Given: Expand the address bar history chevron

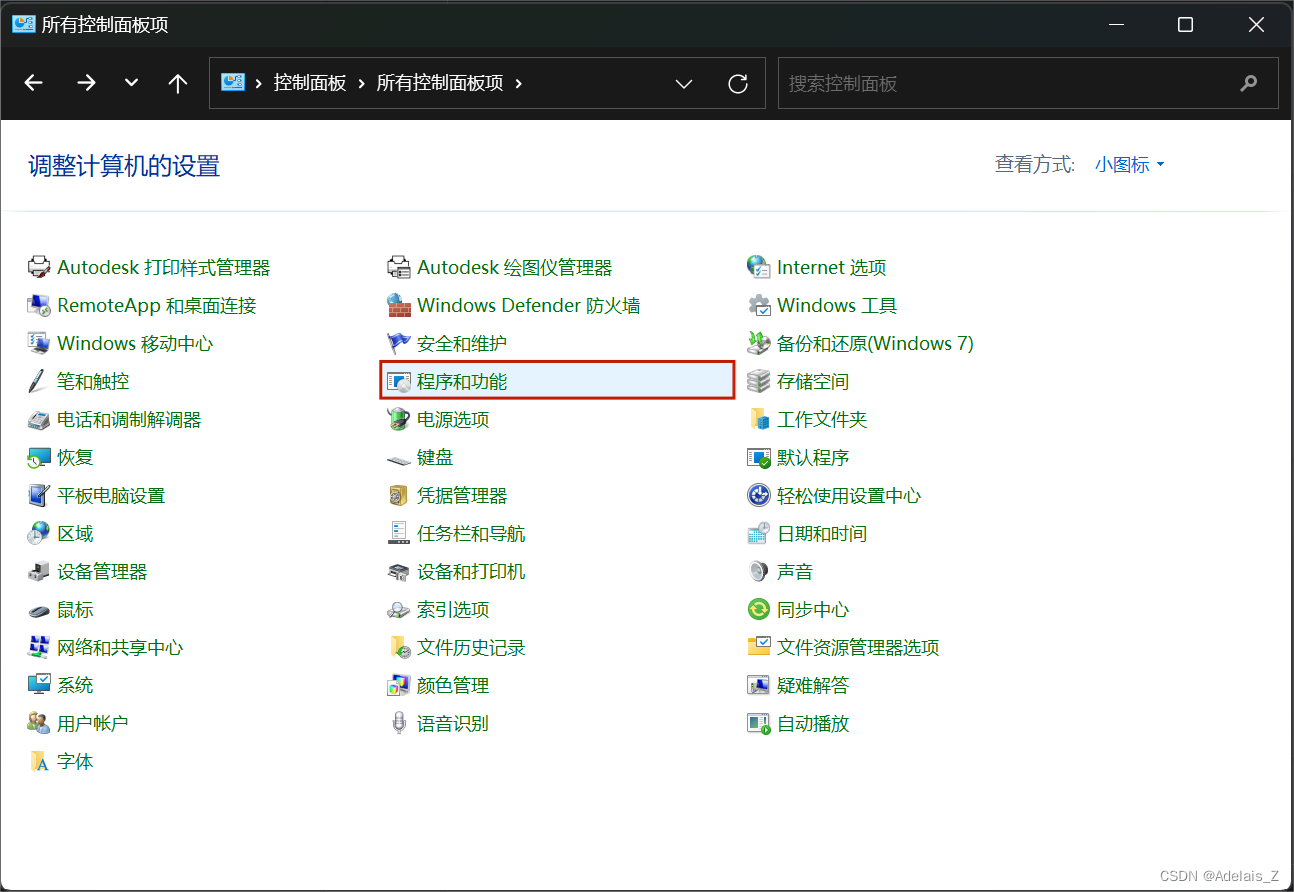Looking at the screenshot, I should click(684, 84).
